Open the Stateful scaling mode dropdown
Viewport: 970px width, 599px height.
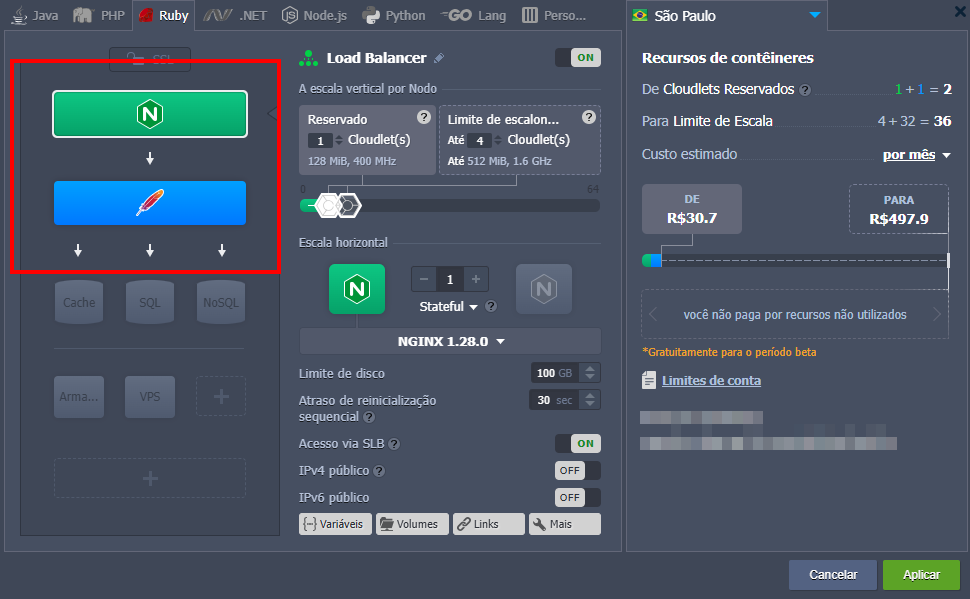(x=449, y=306)
